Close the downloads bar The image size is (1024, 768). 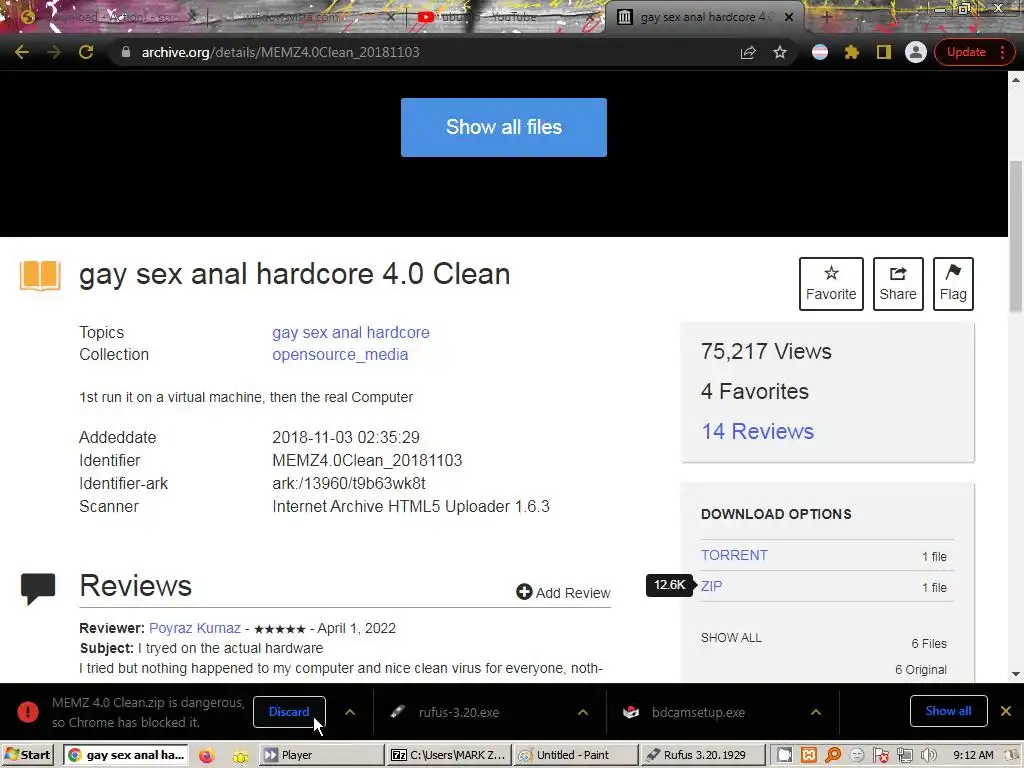click(x=1006, y=711)
